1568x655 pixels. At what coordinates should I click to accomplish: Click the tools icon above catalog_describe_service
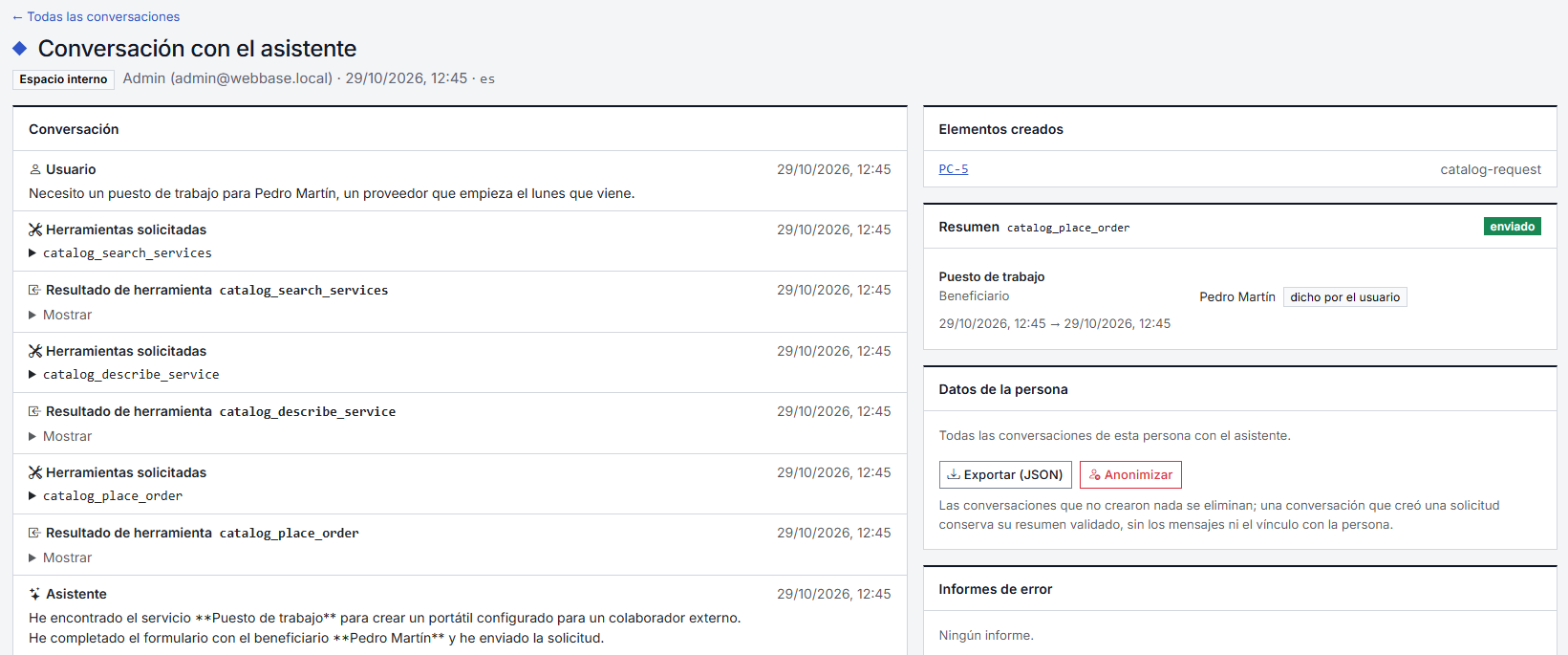pyautogui.click(x=35, y=351)
